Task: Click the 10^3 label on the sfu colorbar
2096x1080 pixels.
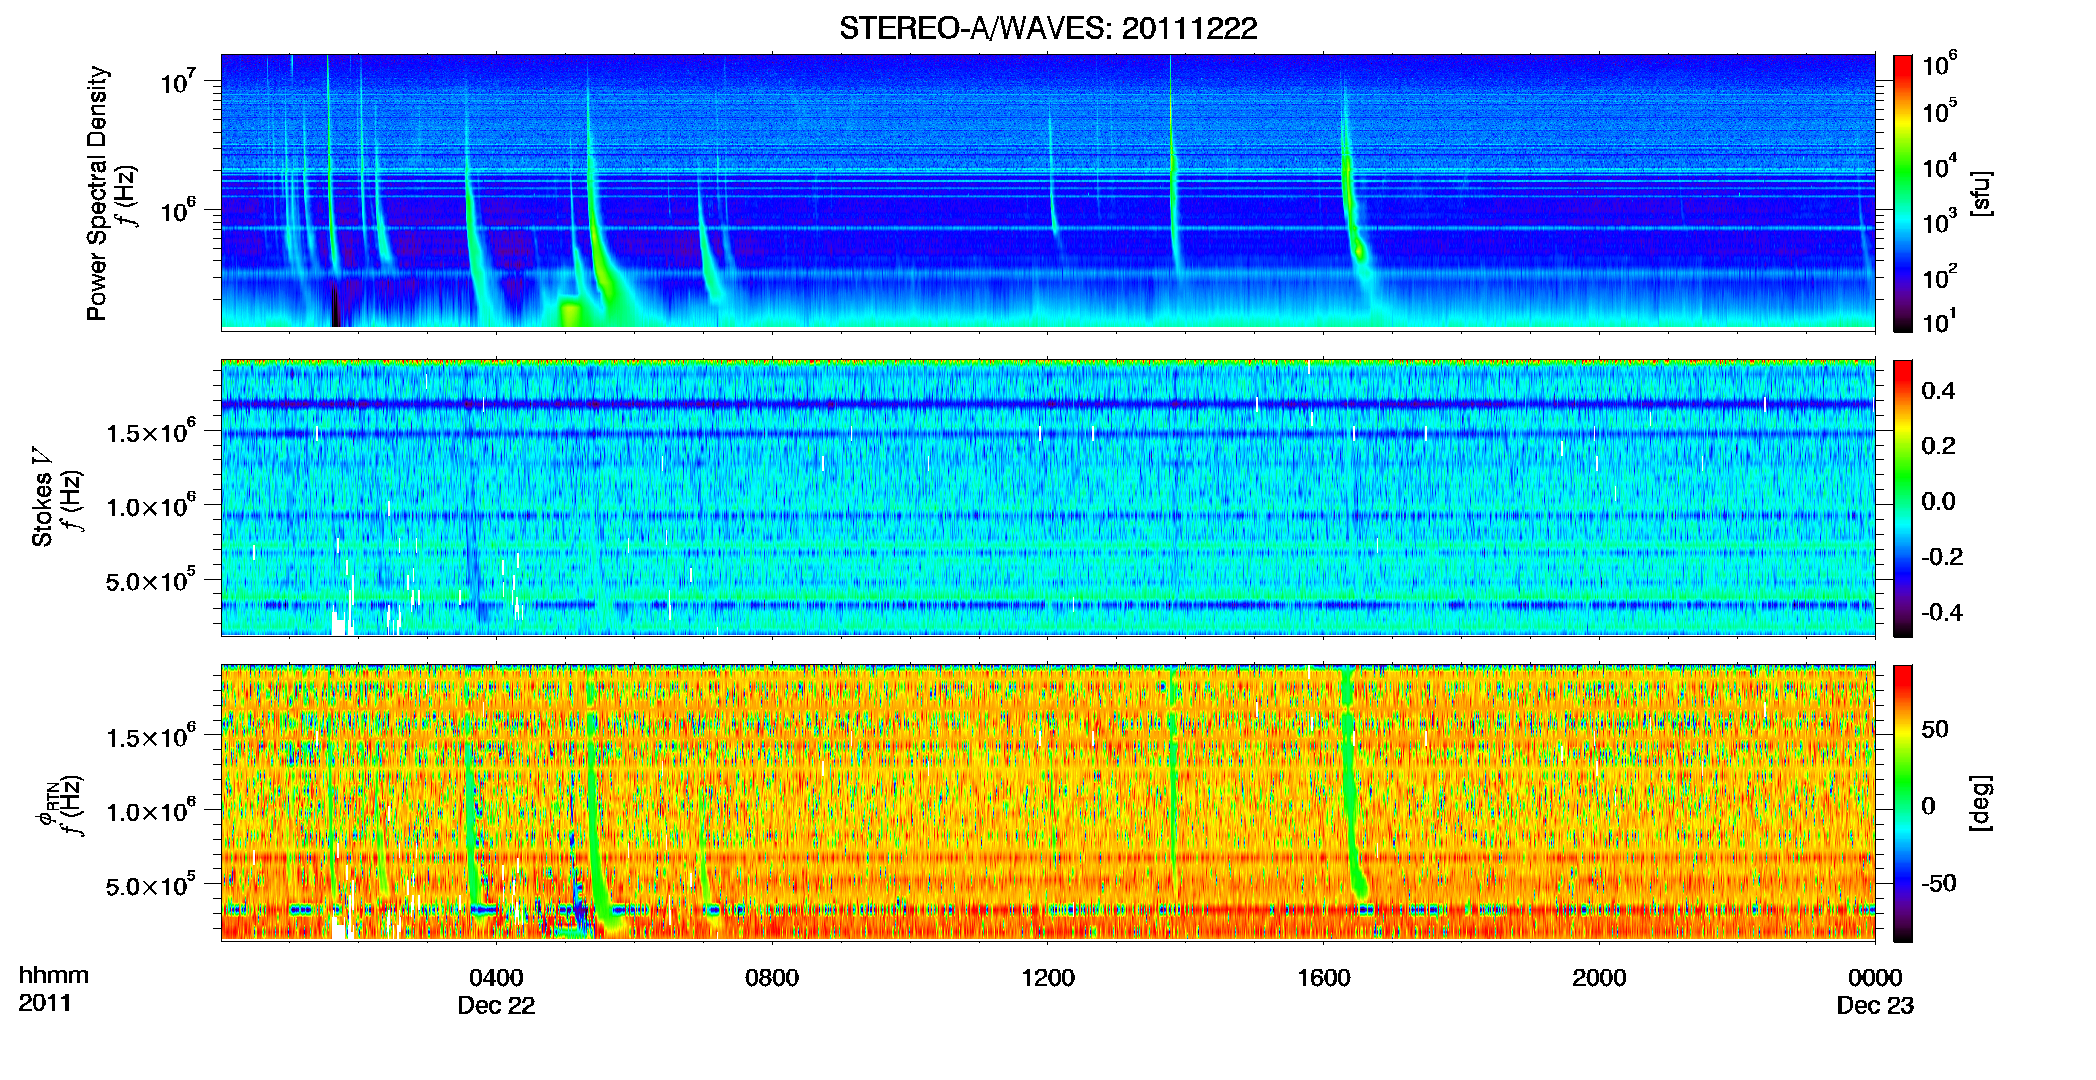Action: (1940, 222)
